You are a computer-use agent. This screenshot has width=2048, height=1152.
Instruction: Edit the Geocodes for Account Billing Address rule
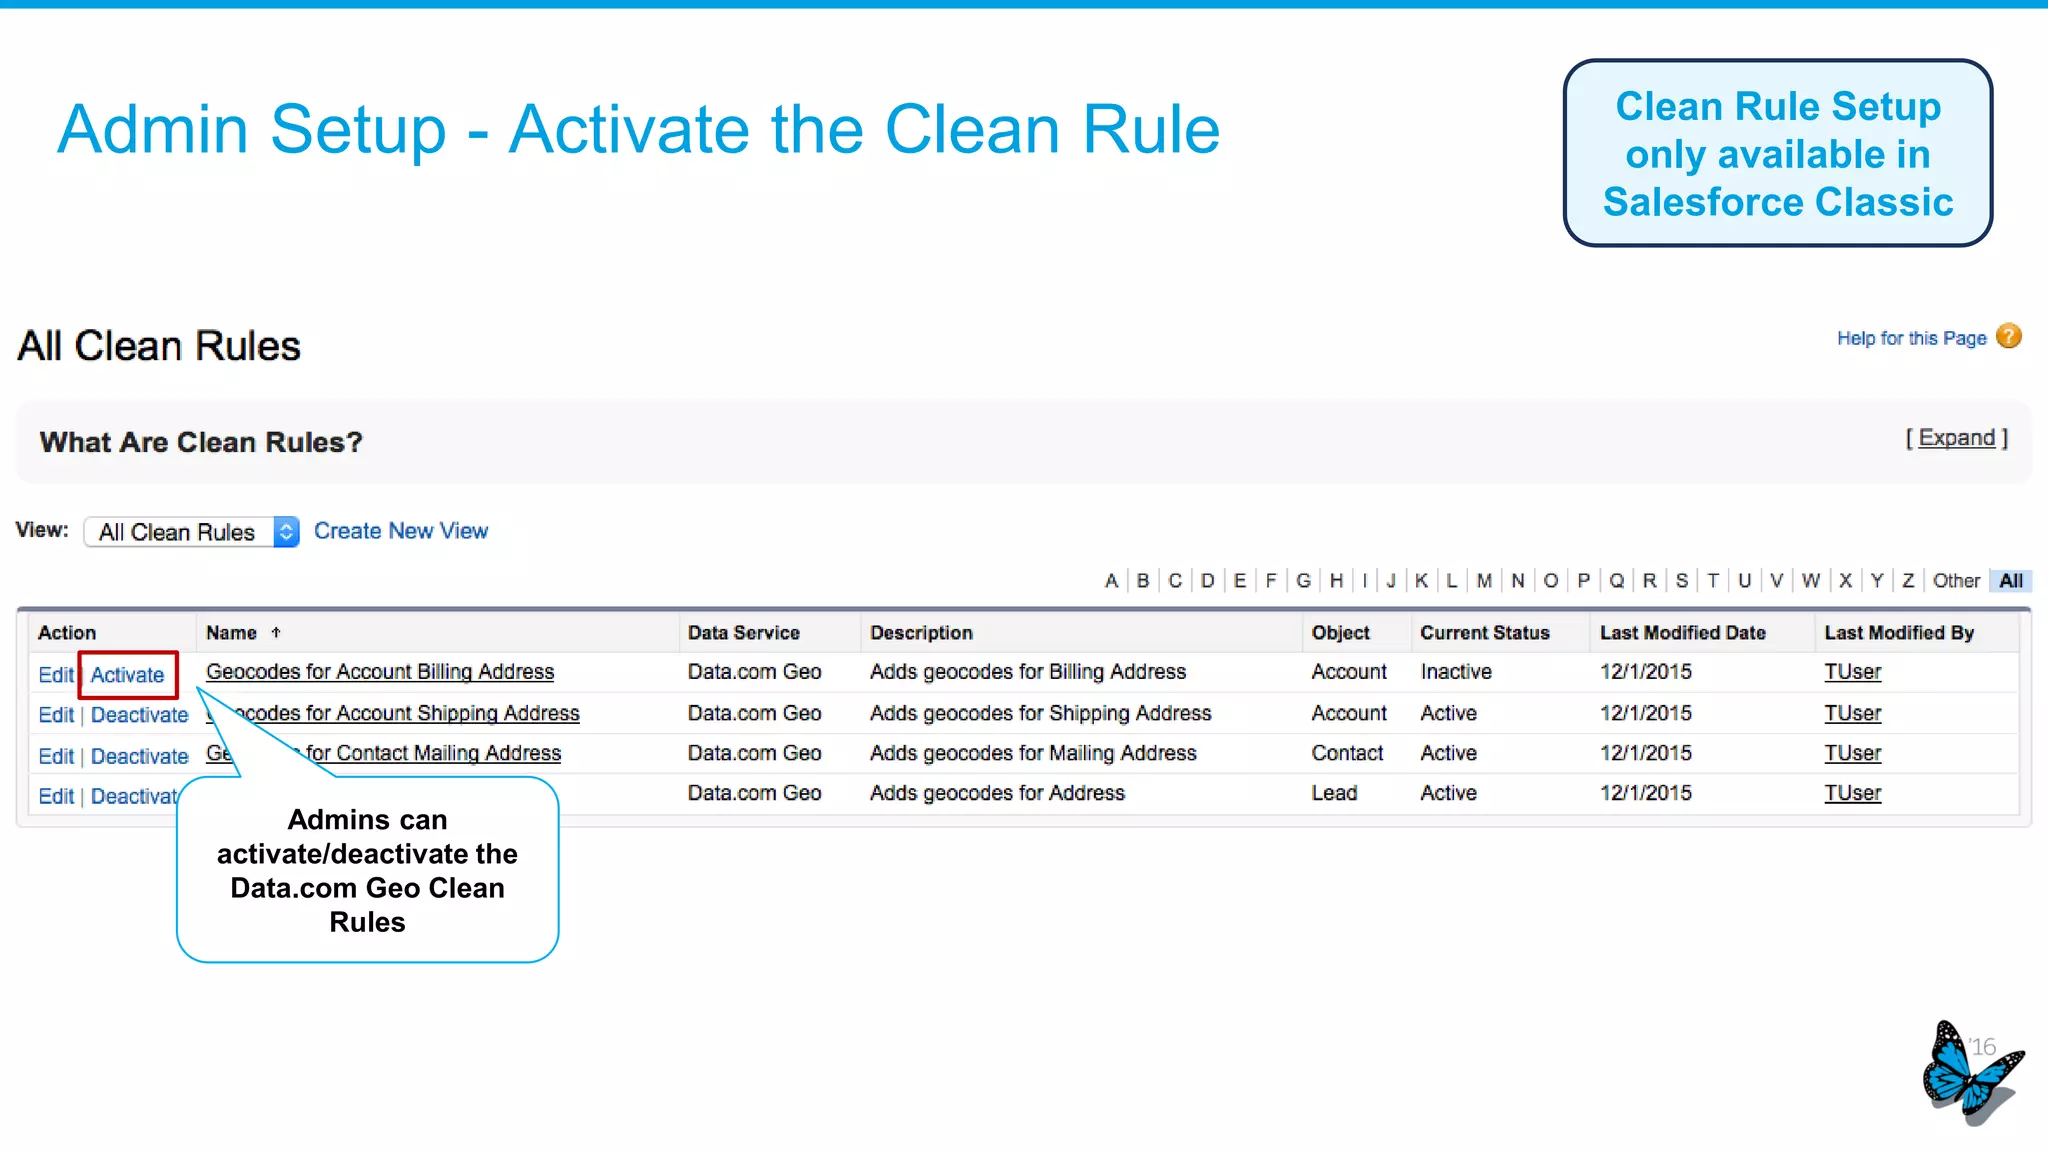(x=56, y=675)
